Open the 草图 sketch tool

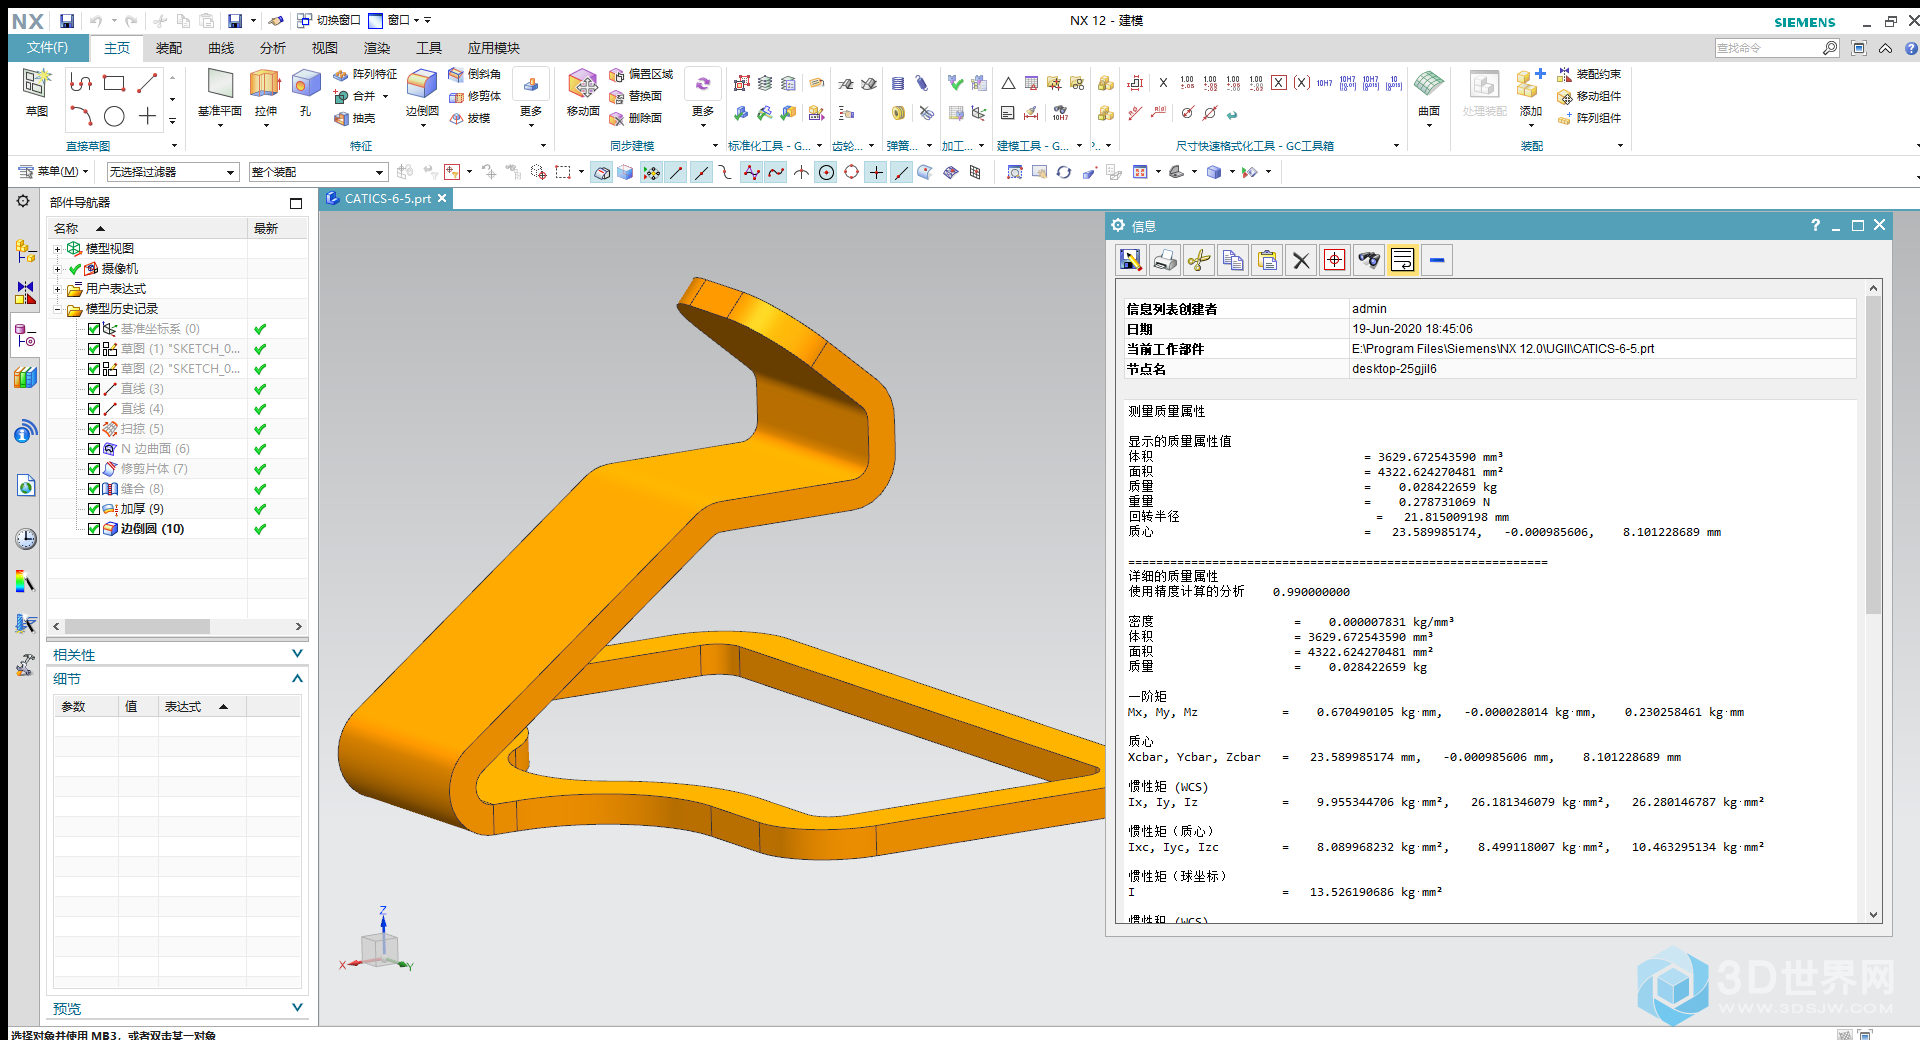click(x=36, y=93)
